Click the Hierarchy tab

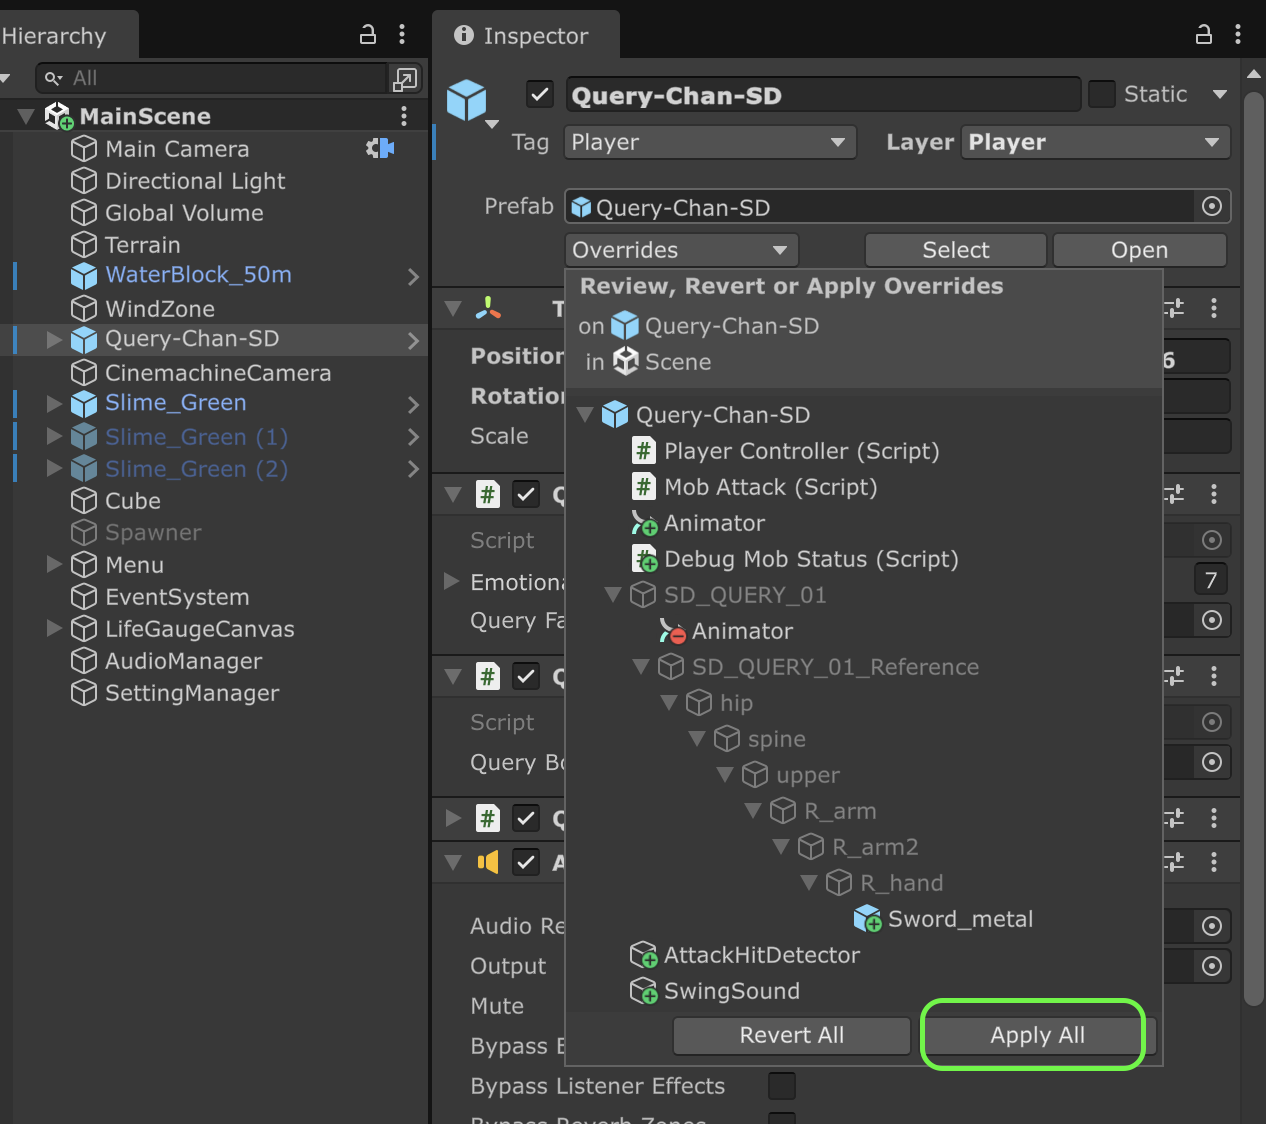pos(55,33)
